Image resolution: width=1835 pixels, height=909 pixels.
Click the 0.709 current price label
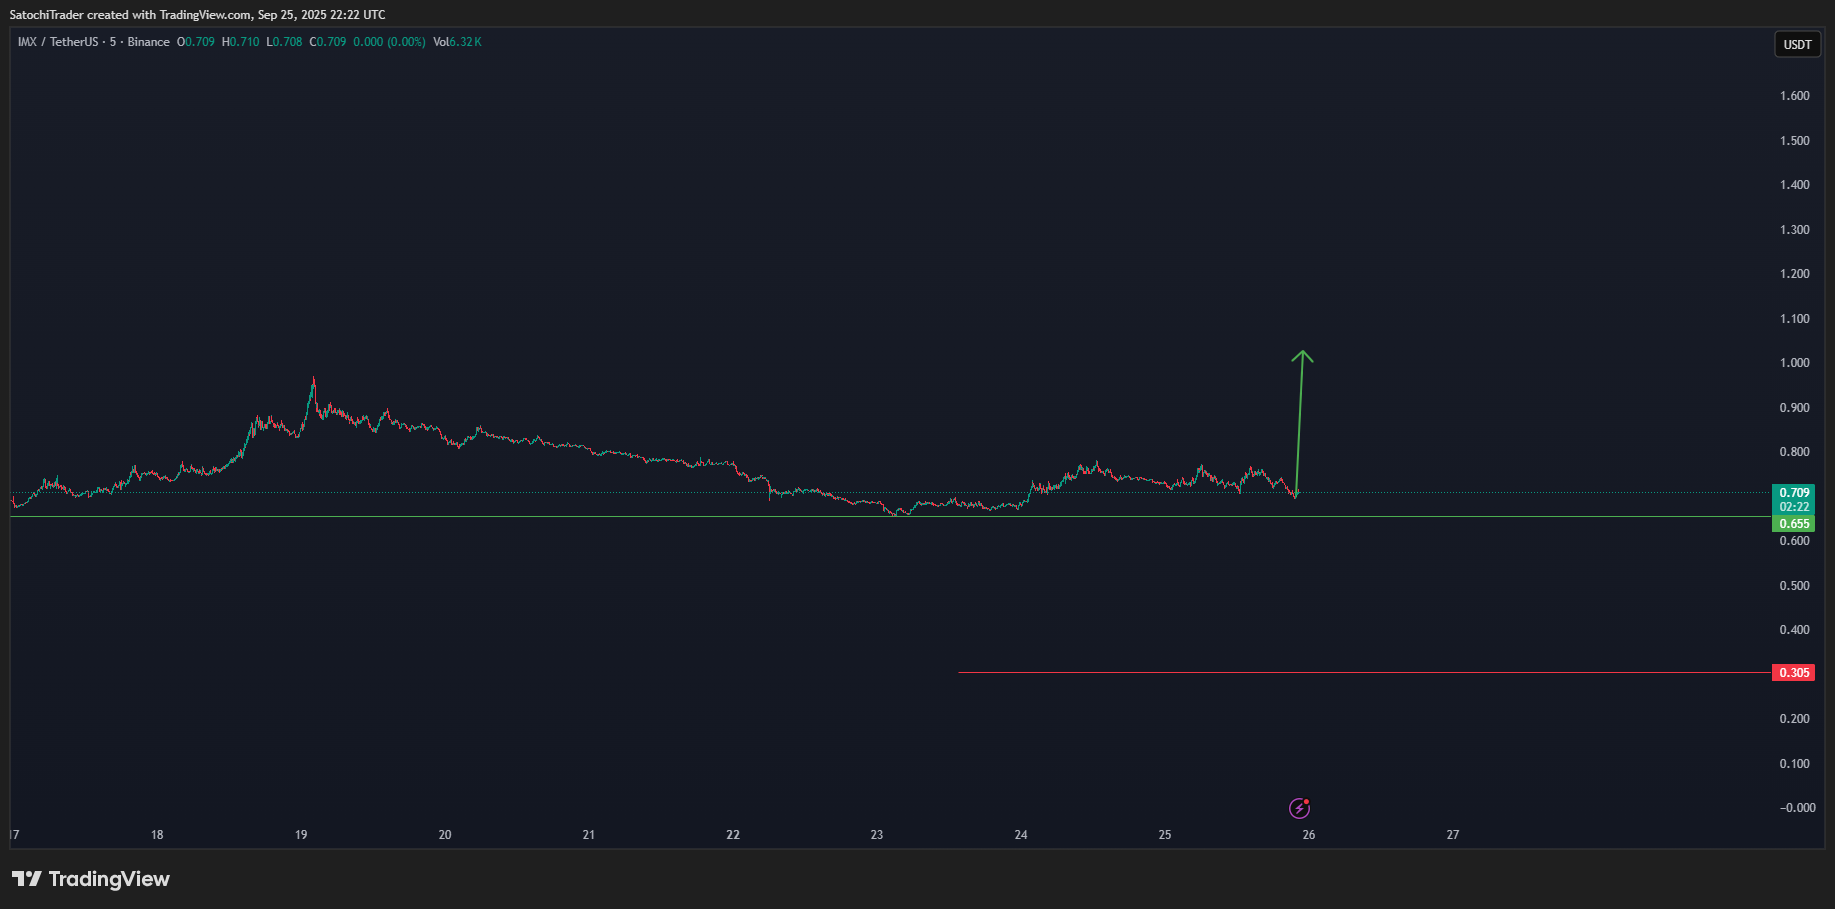tap(1794, 493)
